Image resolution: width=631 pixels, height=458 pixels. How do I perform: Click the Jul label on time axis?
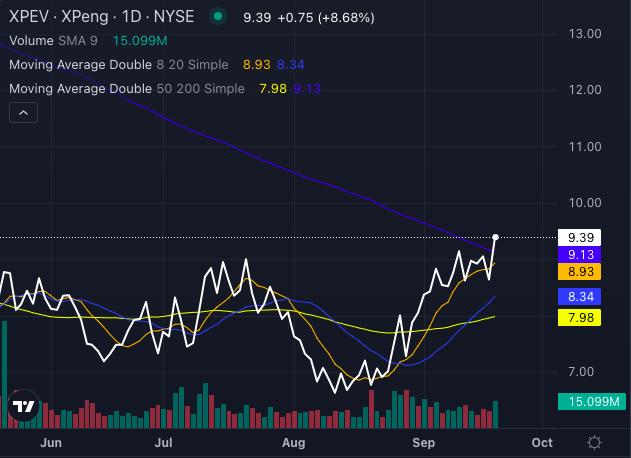pos(163,443)
